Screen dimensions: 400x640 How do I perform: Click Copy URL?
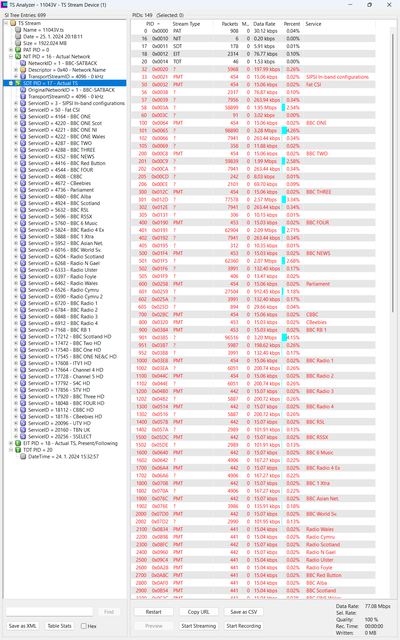click(x=198, y=612)
